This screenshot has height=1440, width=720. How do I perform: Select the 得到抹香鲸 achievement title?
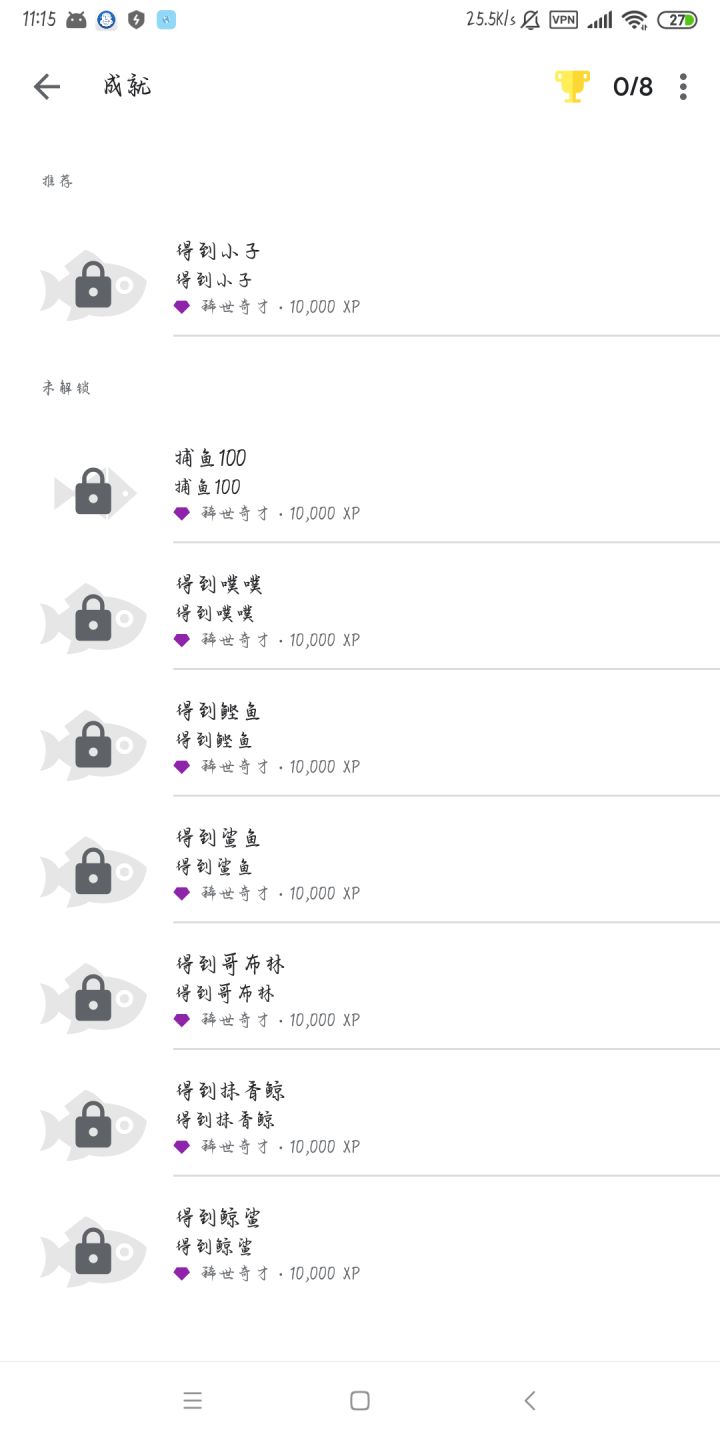[231, 1091]
